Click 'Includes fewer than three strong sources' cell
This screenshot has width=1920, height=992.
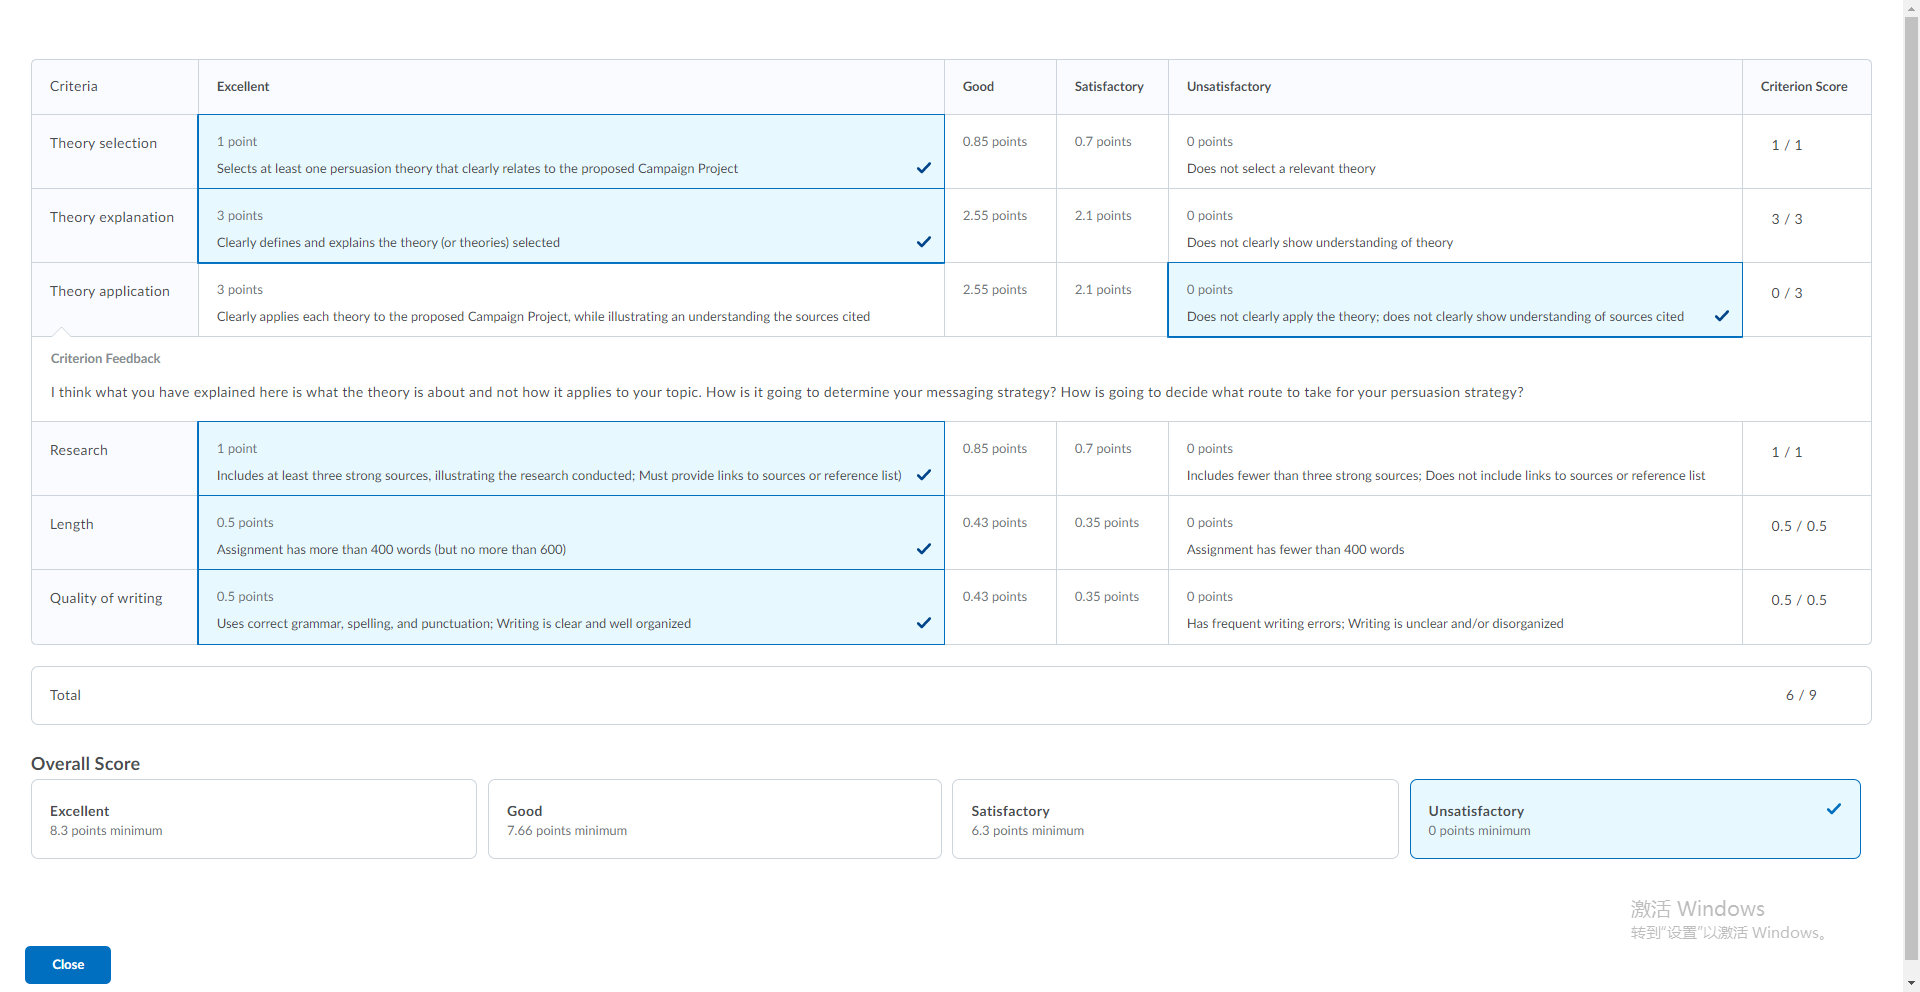pyautogui.click(x=1455, y=459)
